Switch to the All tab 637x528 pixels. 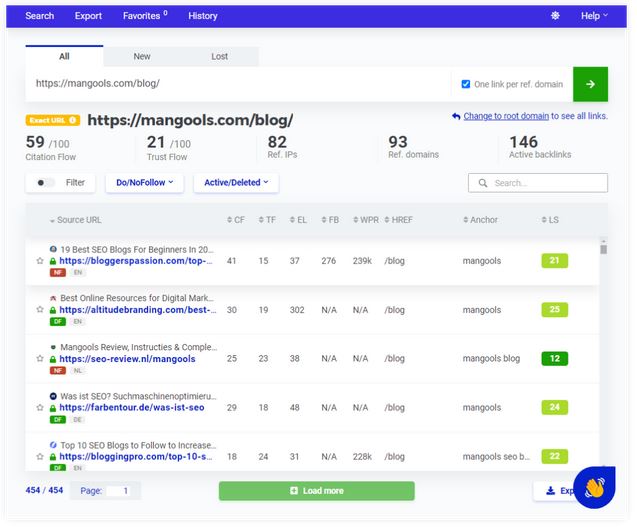click(64, 56)
